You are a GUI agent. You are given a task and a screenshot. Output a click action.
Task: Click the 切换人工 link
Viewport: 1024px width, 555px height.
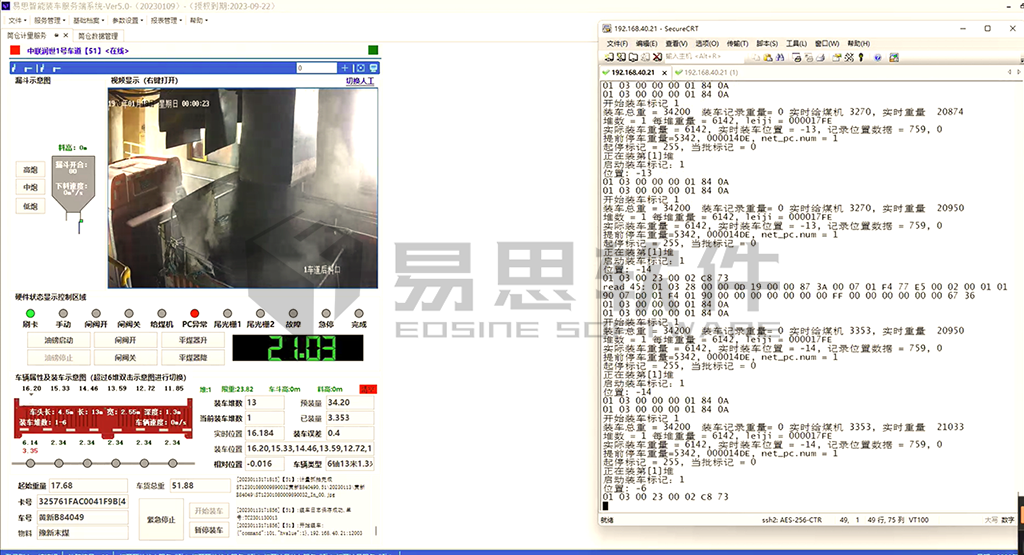tap(359, 81)
